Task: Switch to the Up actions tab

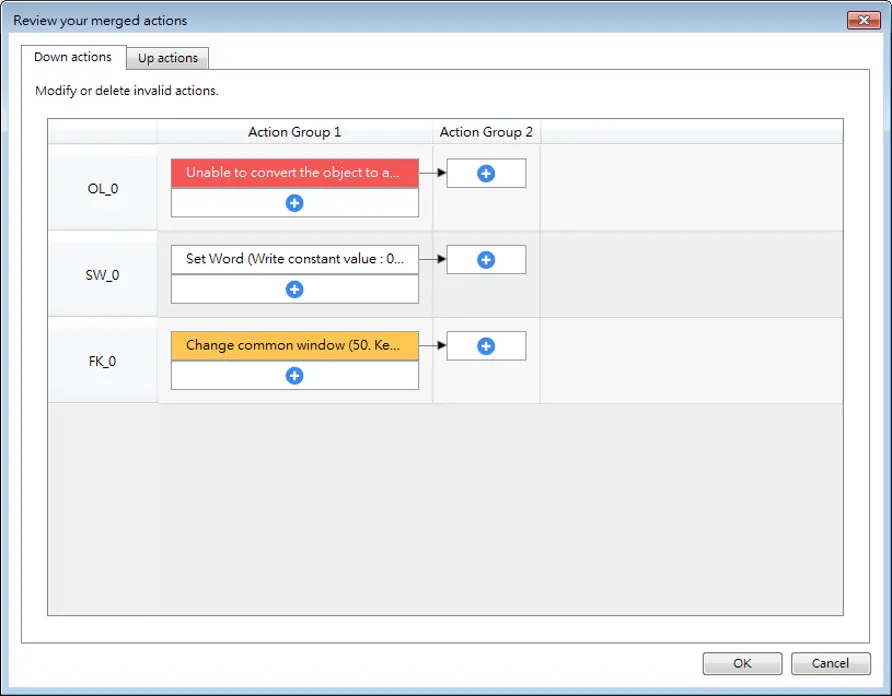Action: 168,58
